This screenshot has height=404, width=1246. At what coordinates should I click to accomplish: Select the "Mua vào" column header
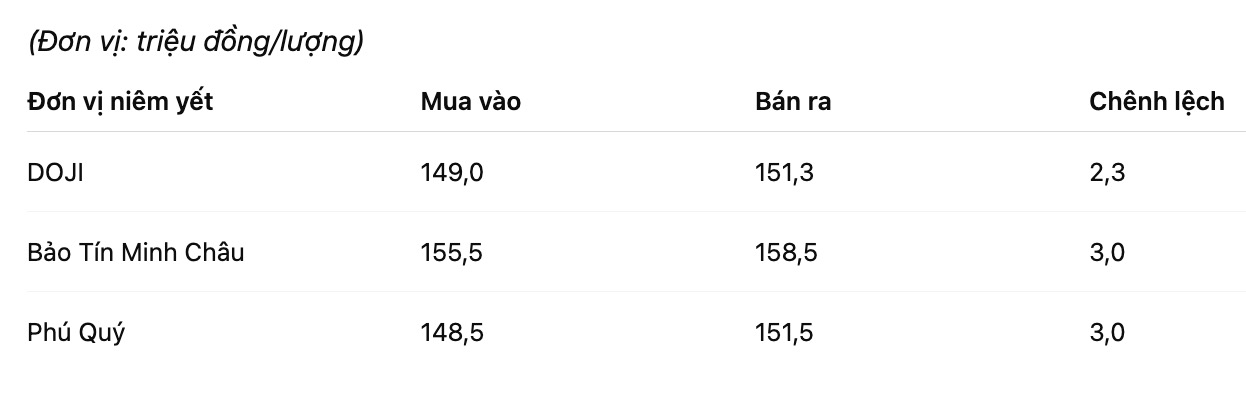(470, 101)
